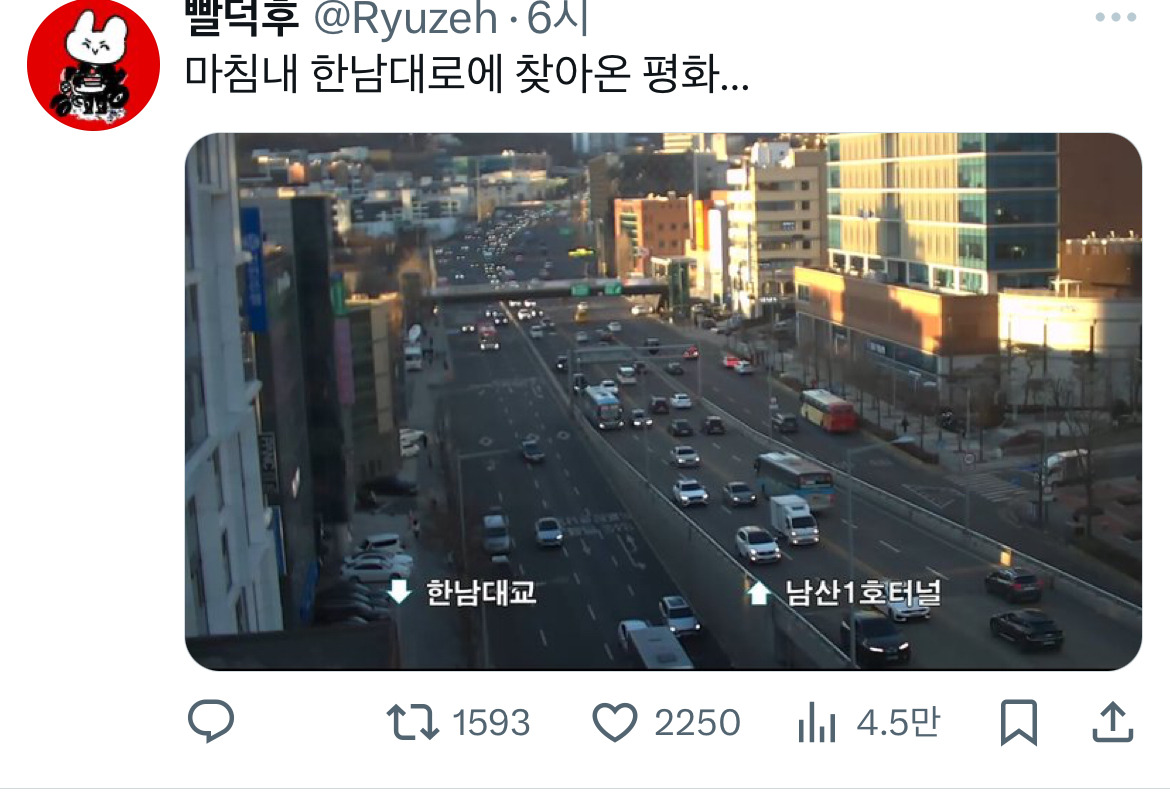Click the 4.5만 view count
Screen dimensions: 1170x793
coord(898,722)
